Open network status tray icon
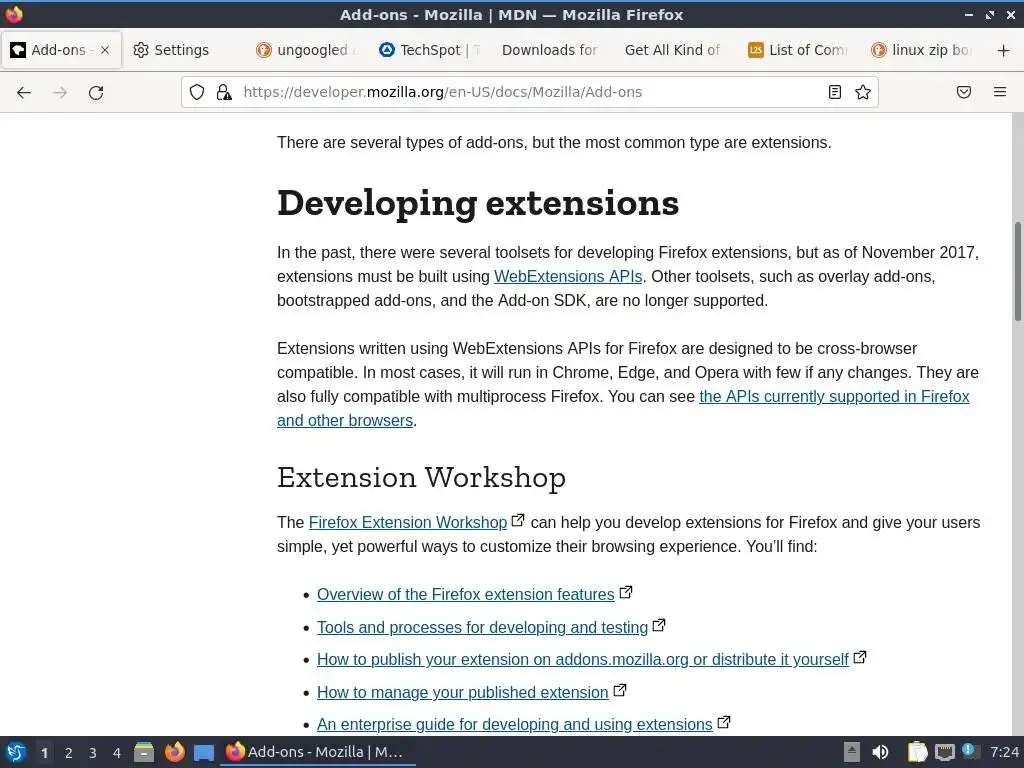Image resolution: width=1024 pixels, height=768 pixels. 944,752
